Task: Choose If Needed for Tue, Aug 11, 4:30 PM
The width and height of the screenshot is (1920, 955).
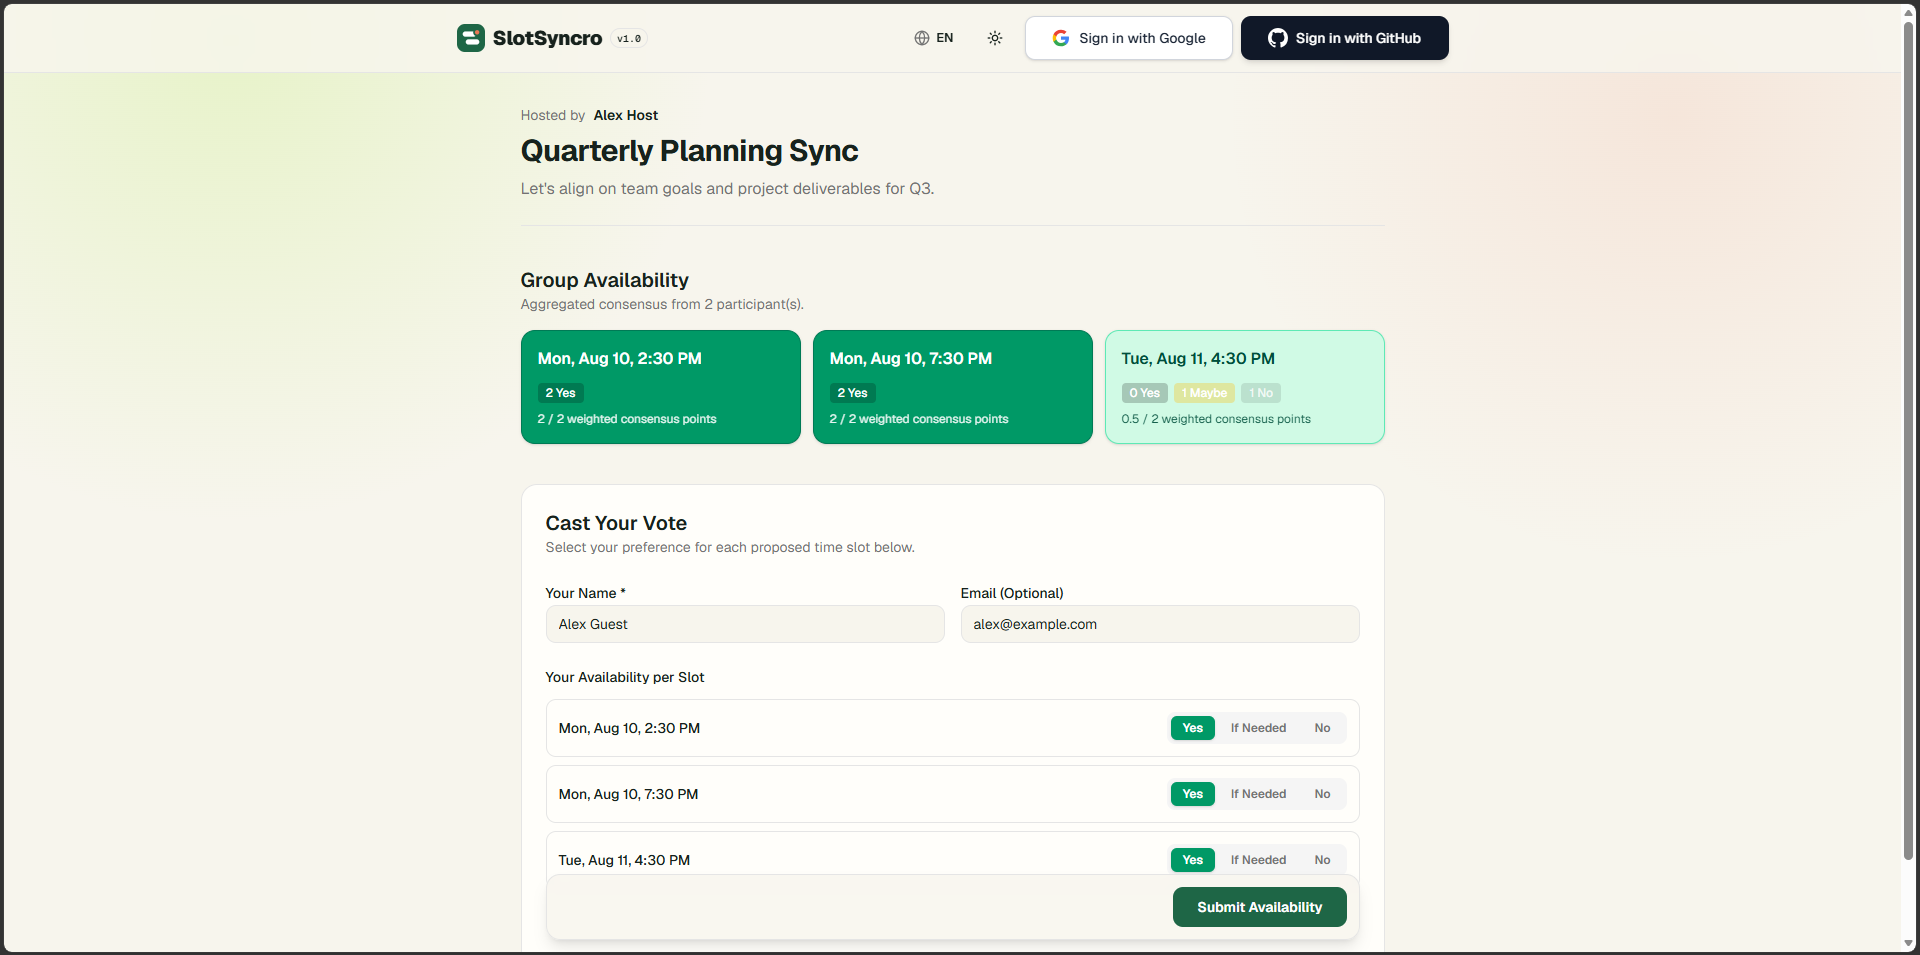Action: (1258, 860)
